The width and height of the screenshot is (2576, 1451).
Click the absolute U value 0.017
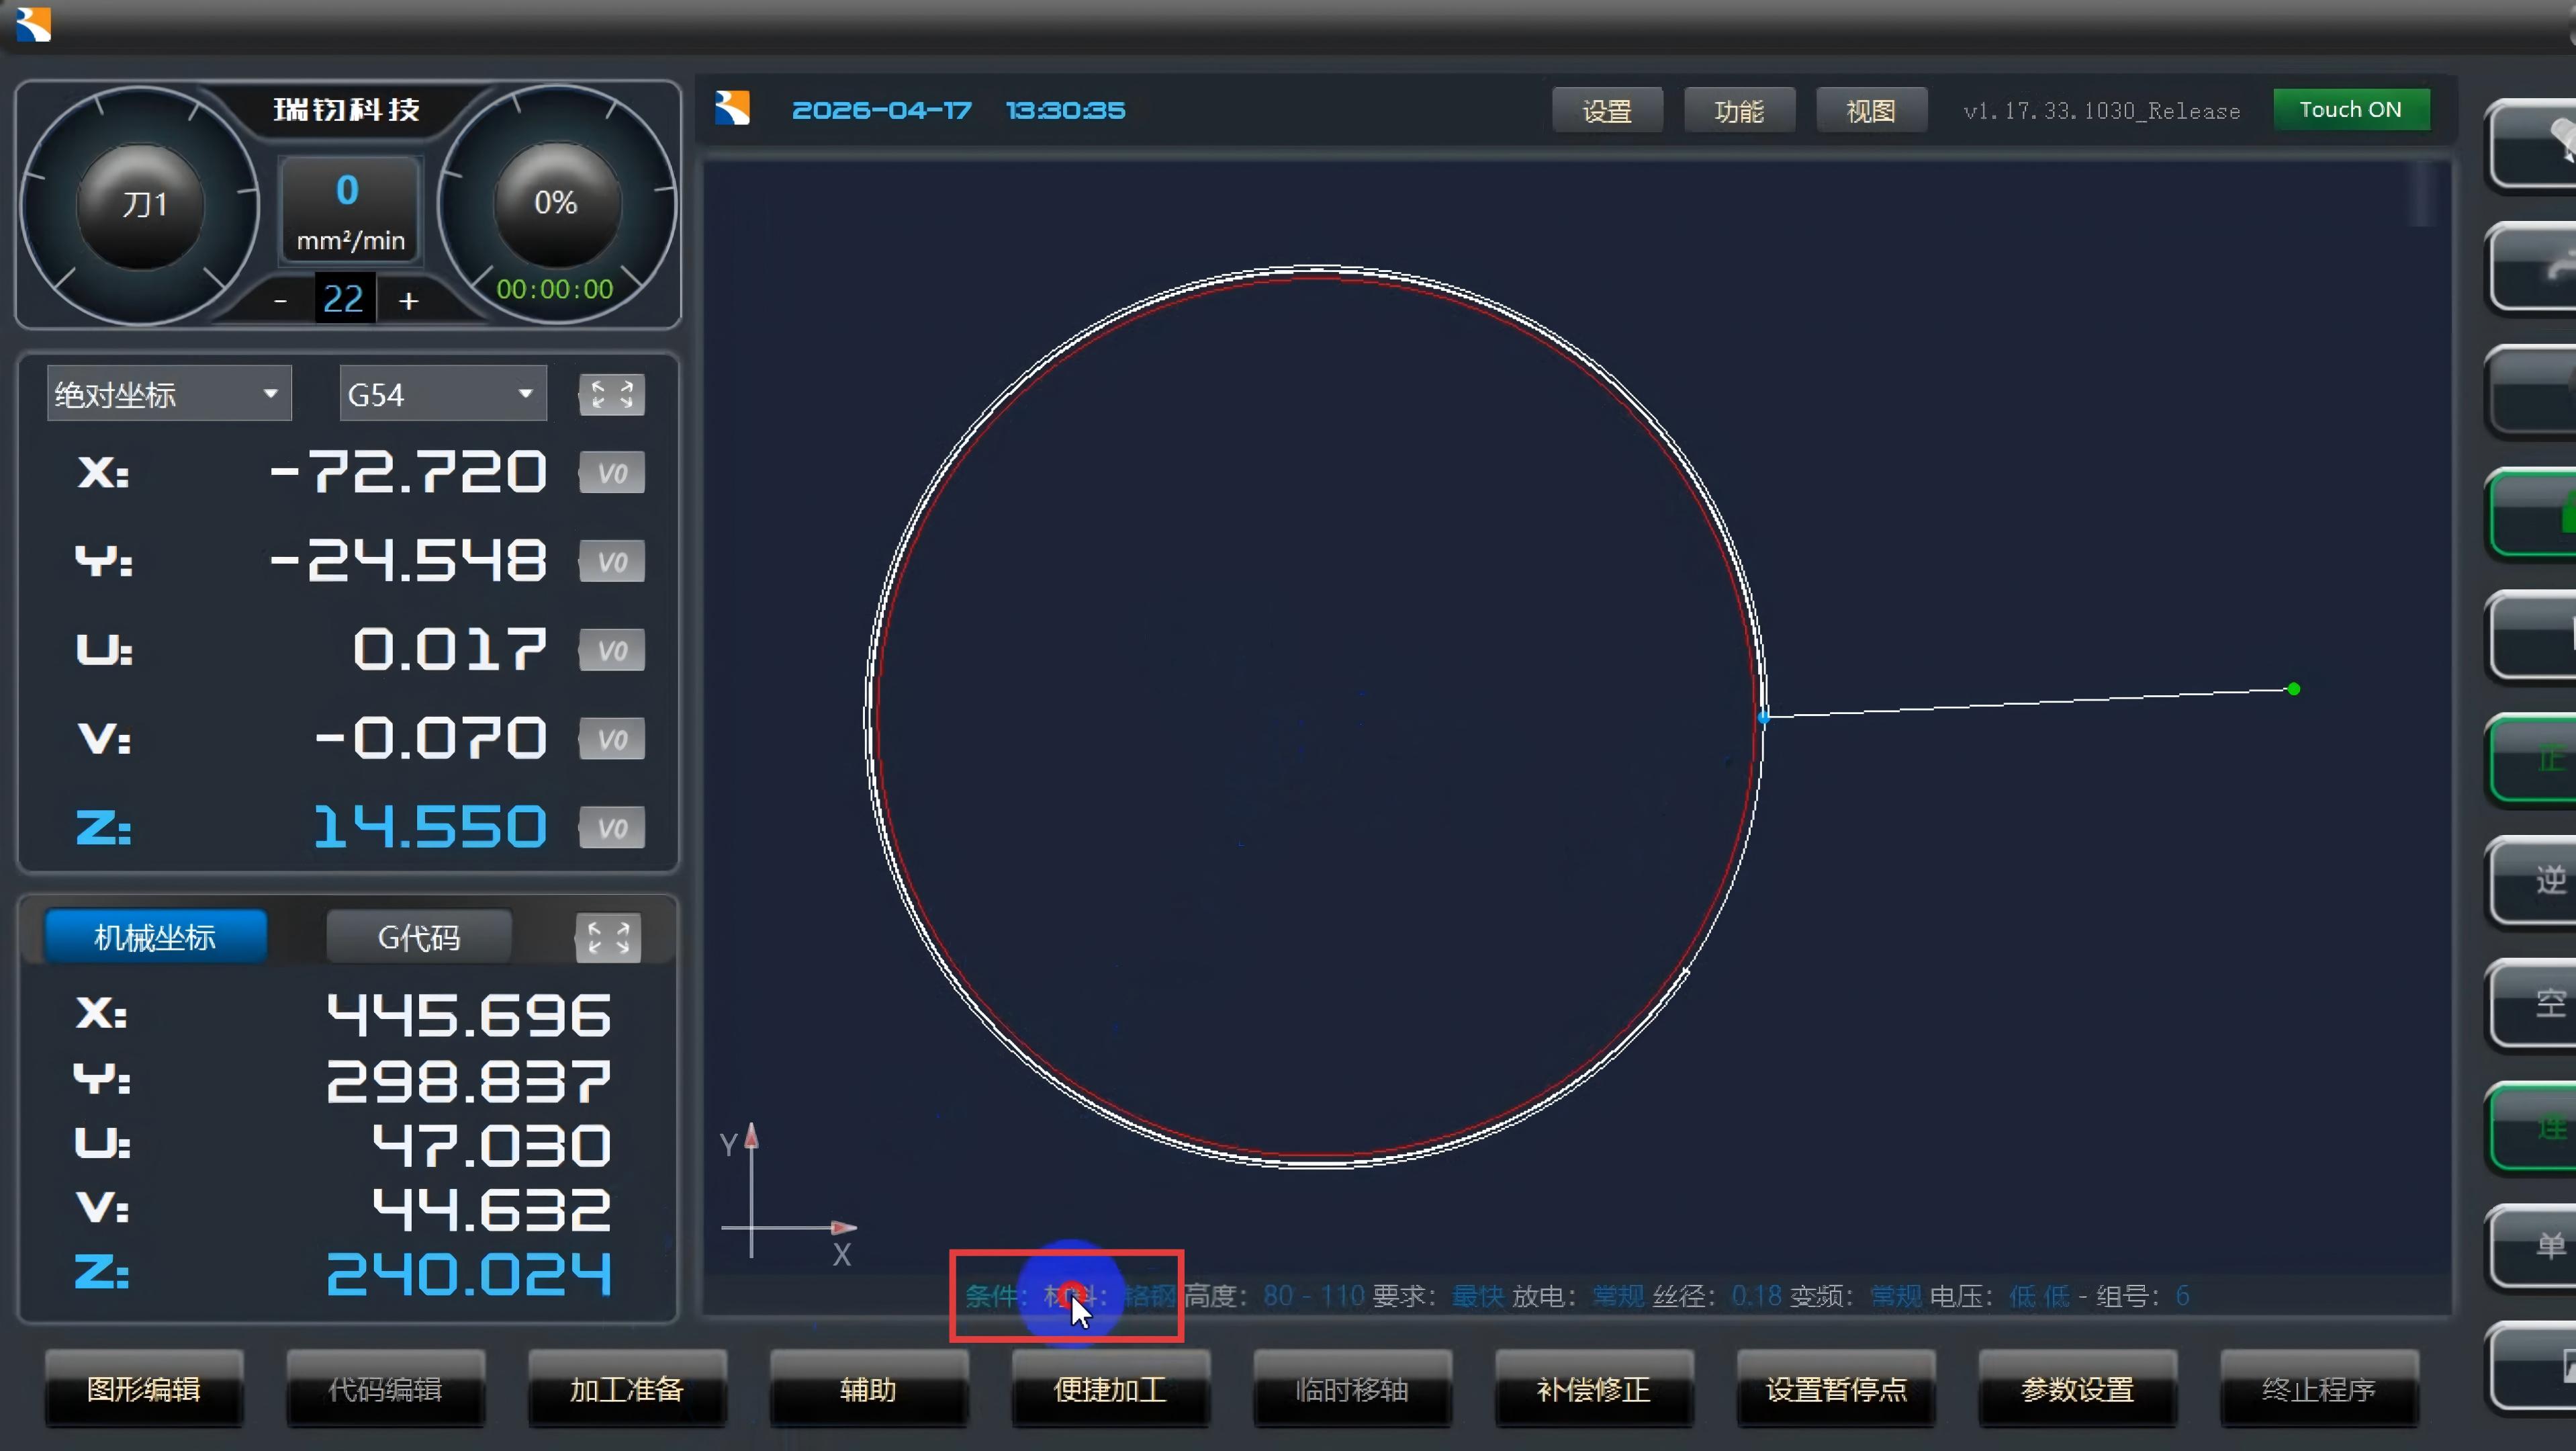(x=450, y=649)
